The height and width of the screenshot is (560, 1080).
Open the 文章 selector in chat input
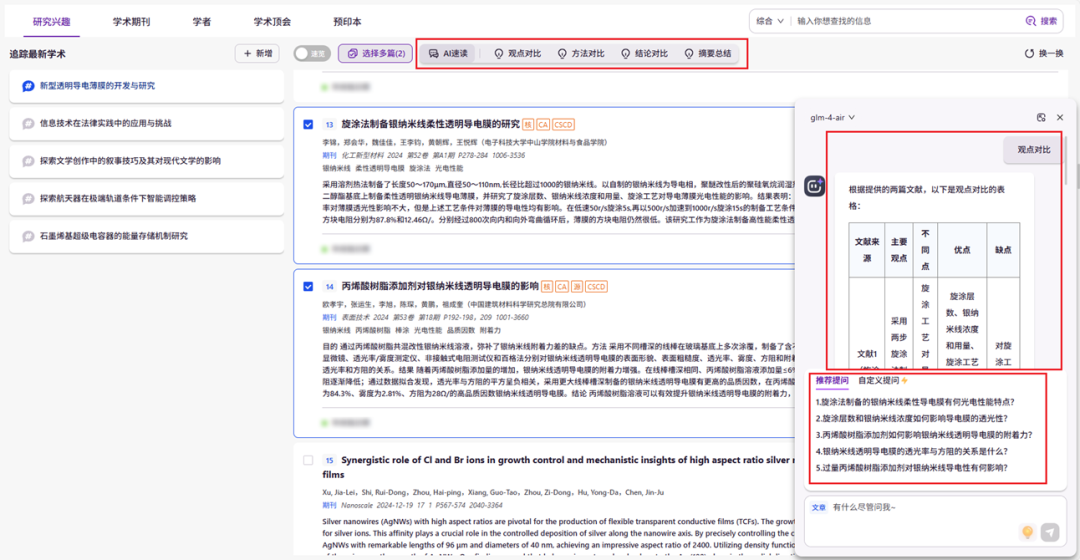pyautogui.click(x=819, y=507)
